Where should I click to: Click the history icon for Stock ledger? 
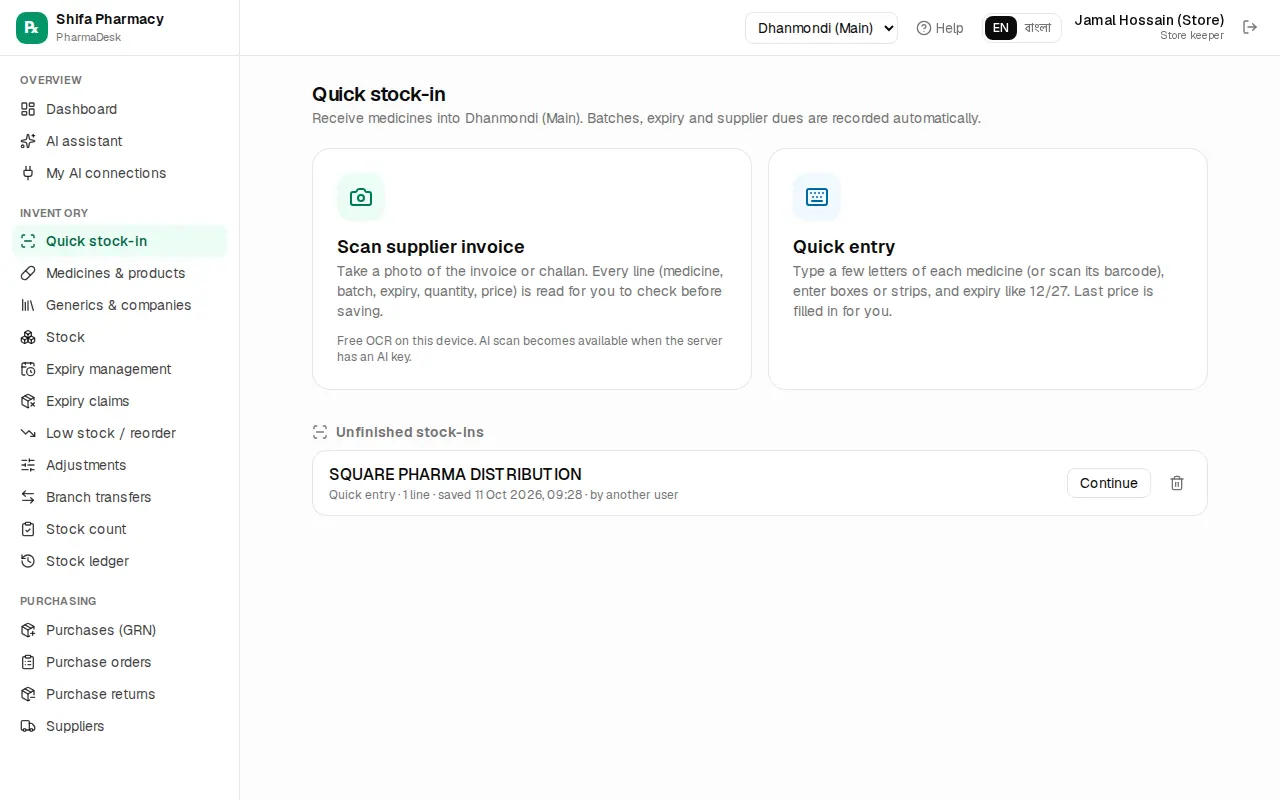(28, 561)
